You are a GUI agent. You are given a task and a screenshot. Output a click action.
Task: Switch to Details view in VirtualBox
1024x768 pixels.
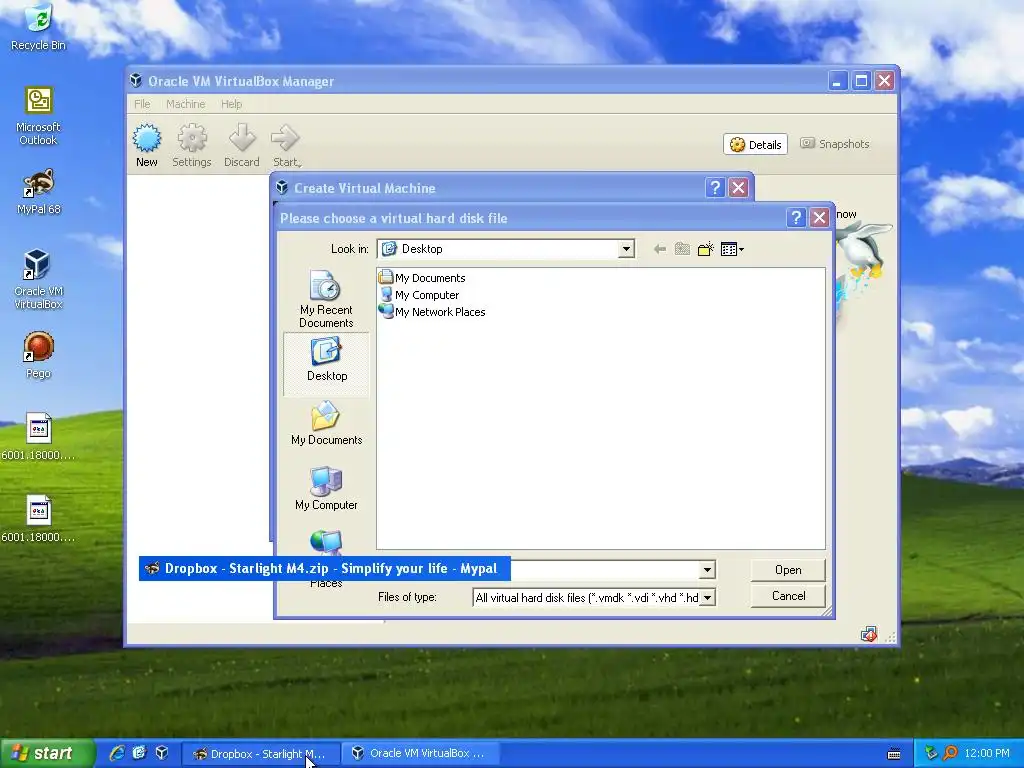(x=756, y=144)
